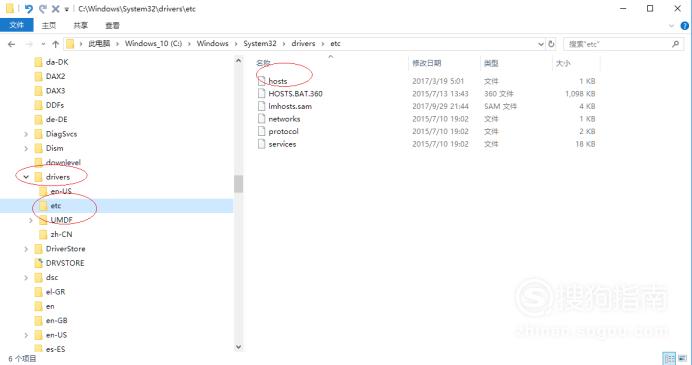Open the address bar history dropdown
The image size is (692, 365).
(541, 44)
